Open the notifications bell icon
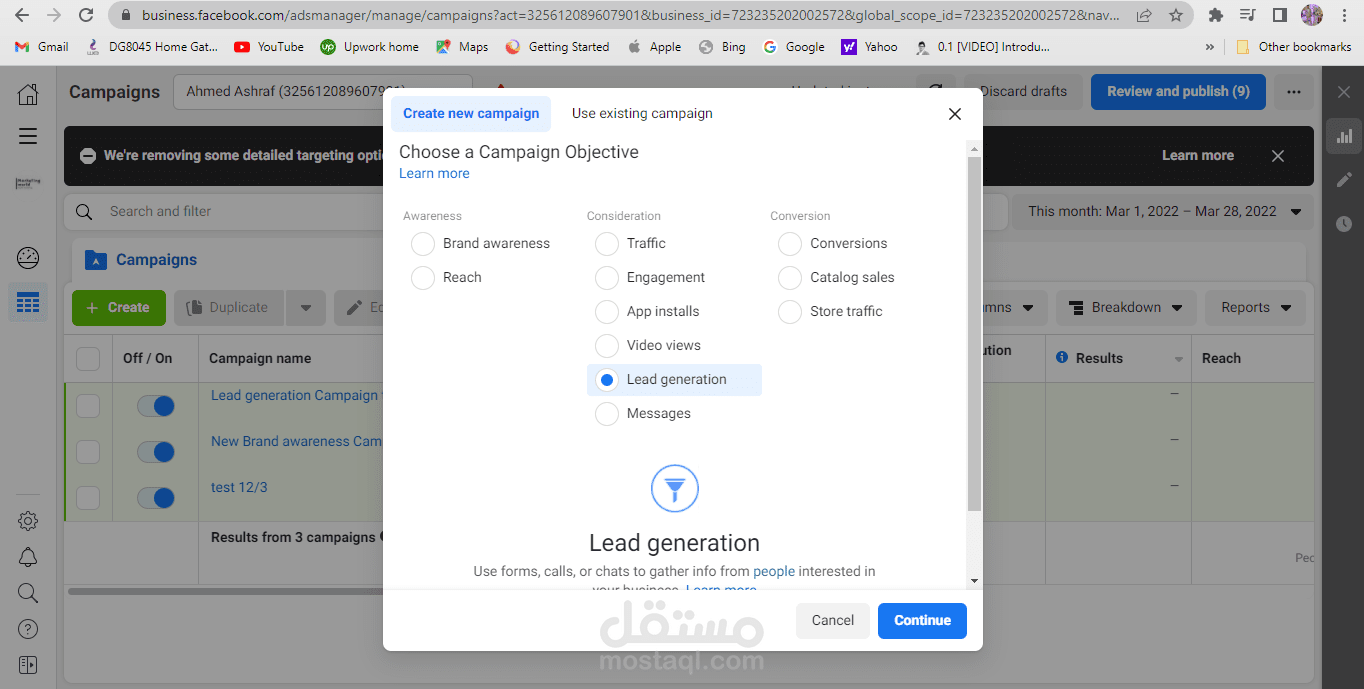This screenshot has width=1364, height=689. pos(28,557)
